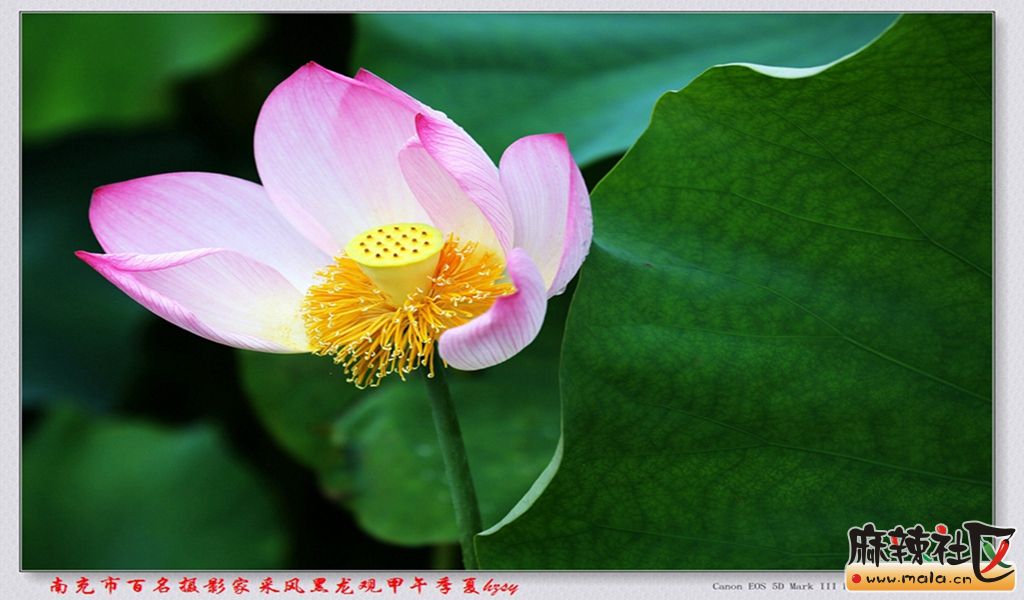
Task: Click the rightmost pink petal
Action: pos(550,200)
